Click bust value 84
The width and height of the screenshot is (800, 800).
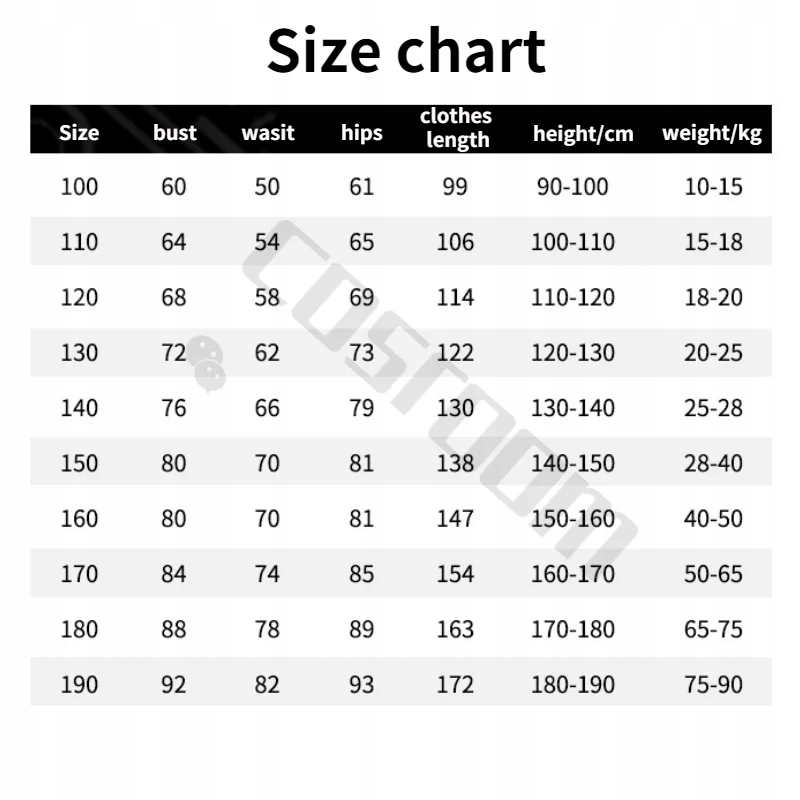[x=173, y=574]
